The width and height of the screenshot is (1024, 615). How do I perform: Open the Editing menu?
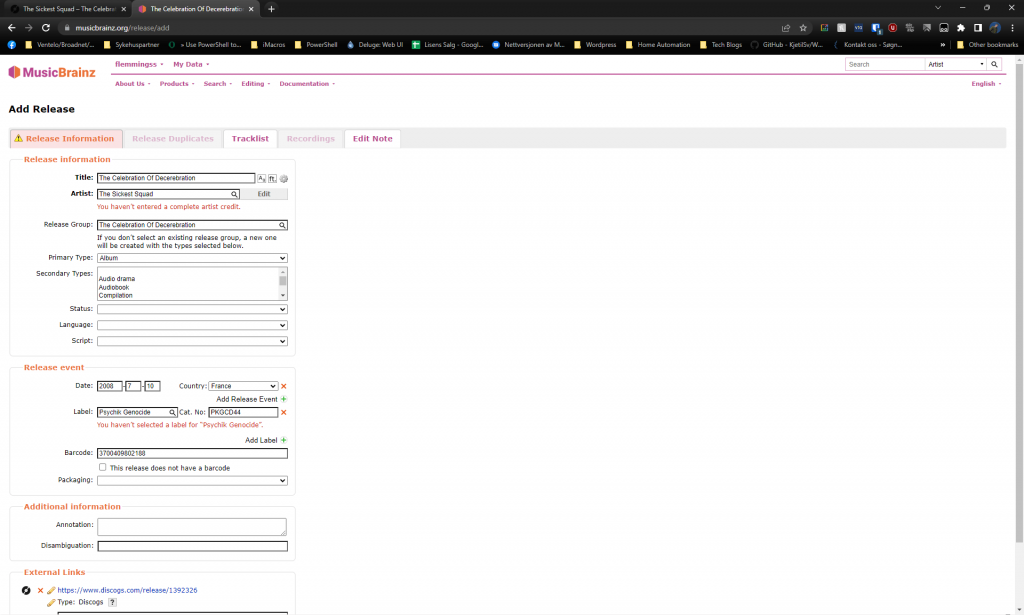[255, 84]
